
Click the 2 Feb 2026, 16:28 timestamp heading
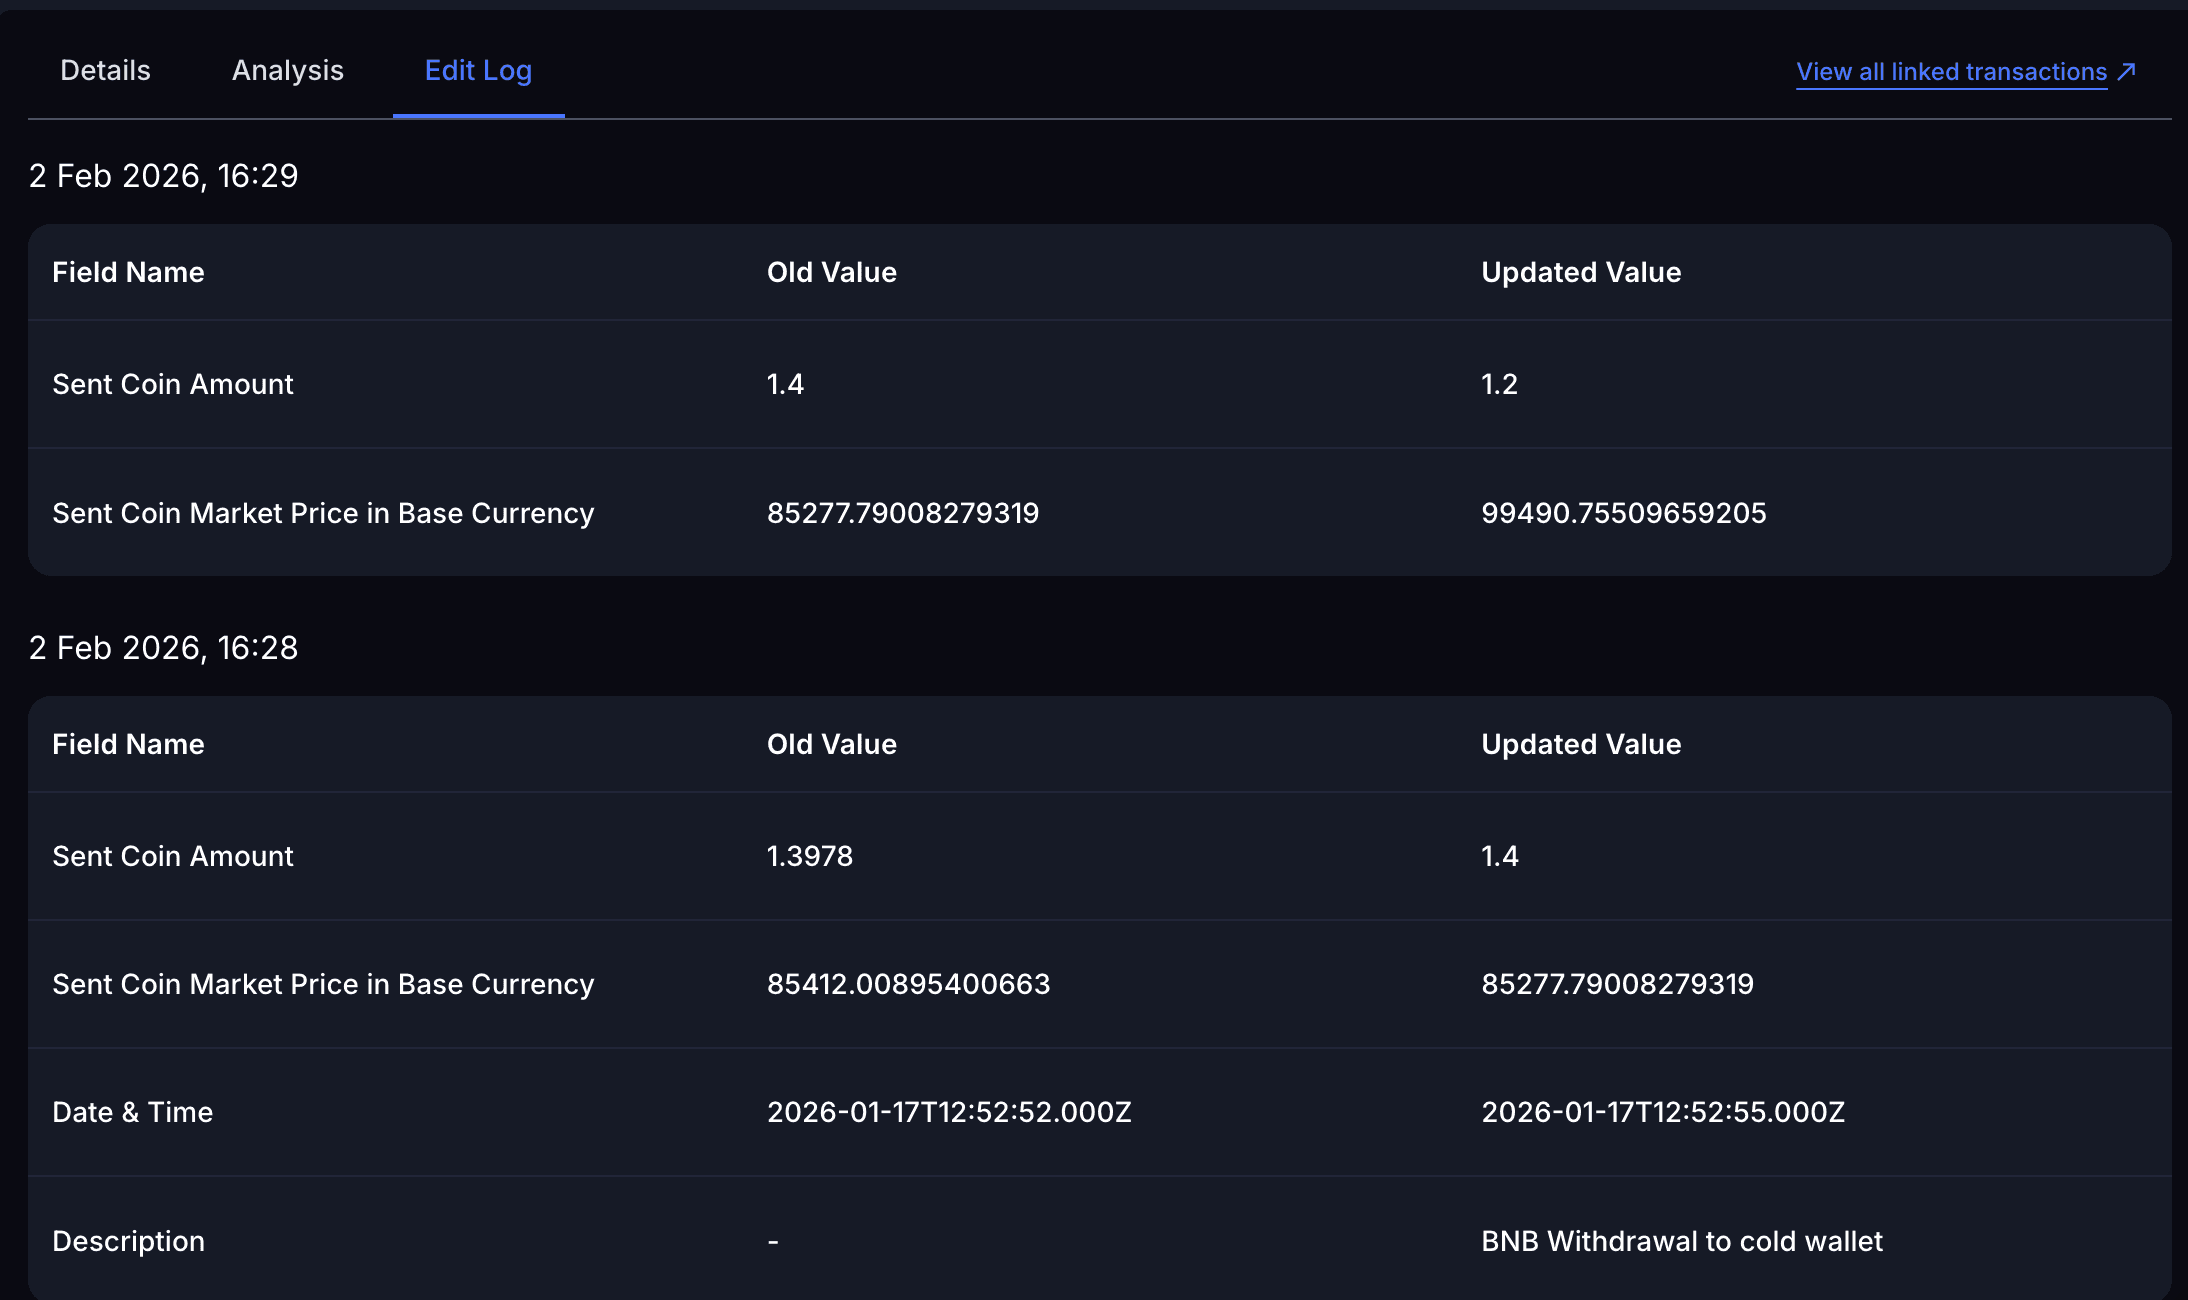coord(163,648)
